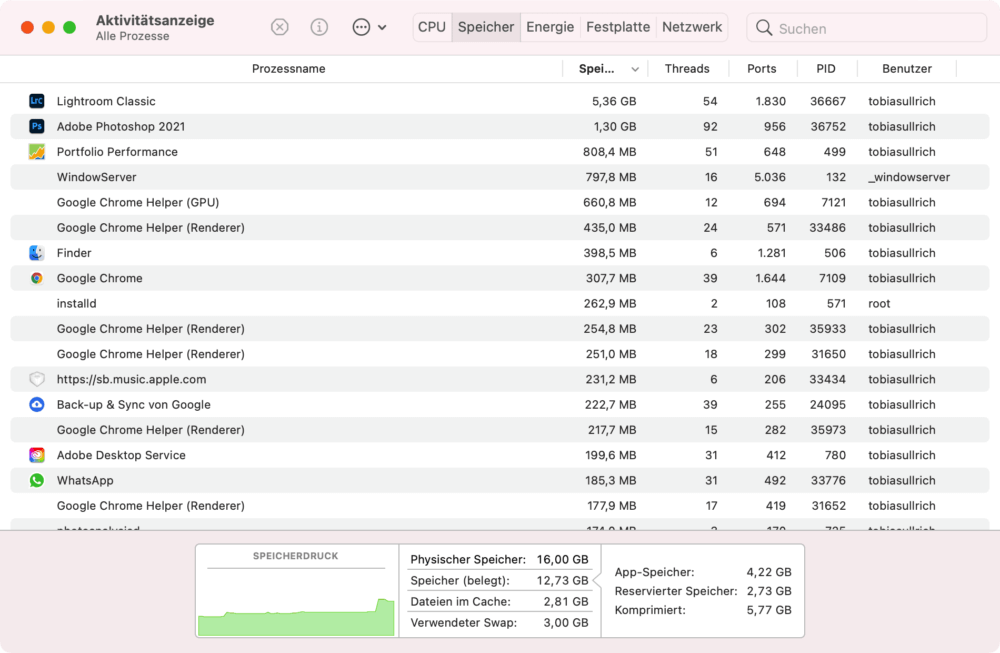Sort by the Spei... memory column header

(x=596, y=69)
